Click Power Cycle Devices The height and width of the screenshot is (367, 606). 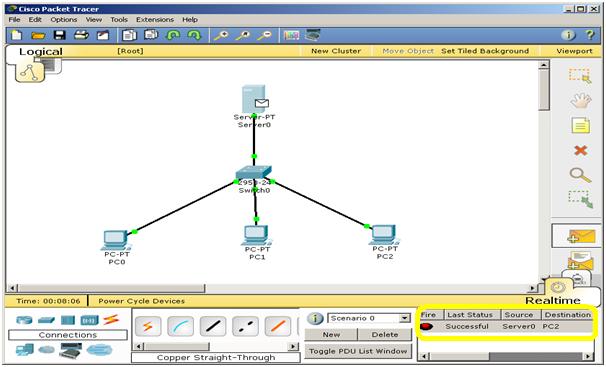[x=141, y=301]
